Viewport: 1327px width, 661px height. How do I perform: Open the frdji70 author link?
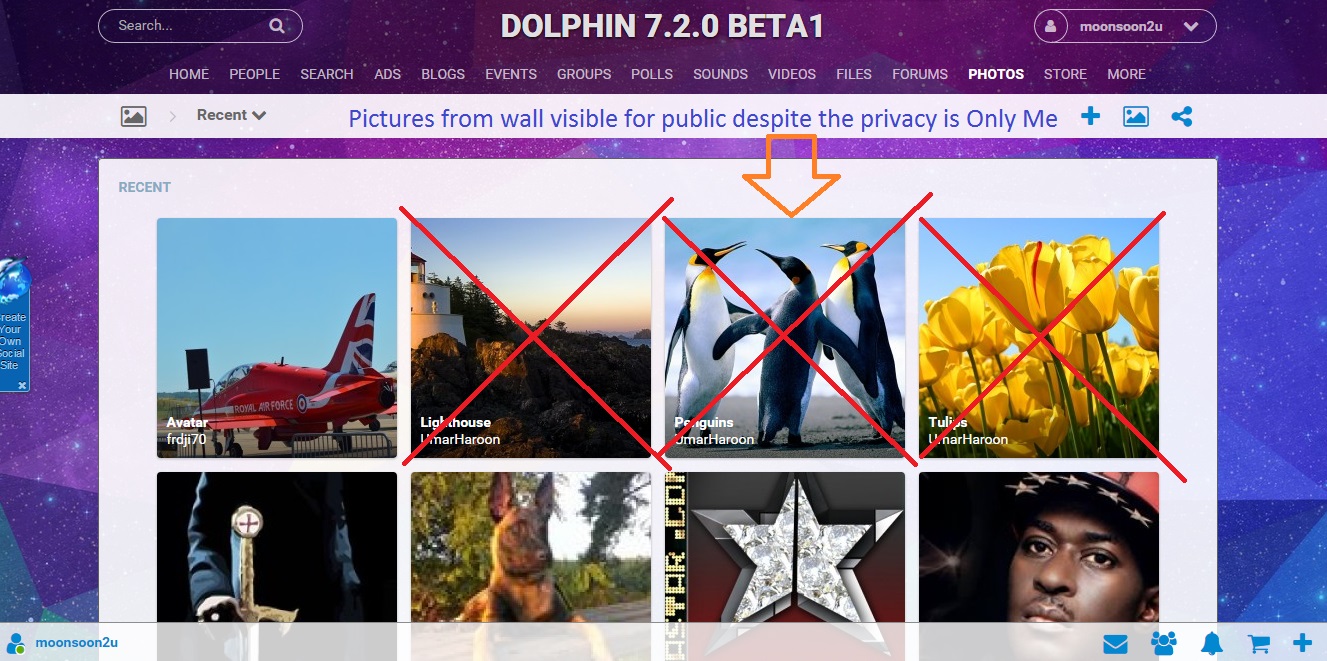tap(188, 439)
